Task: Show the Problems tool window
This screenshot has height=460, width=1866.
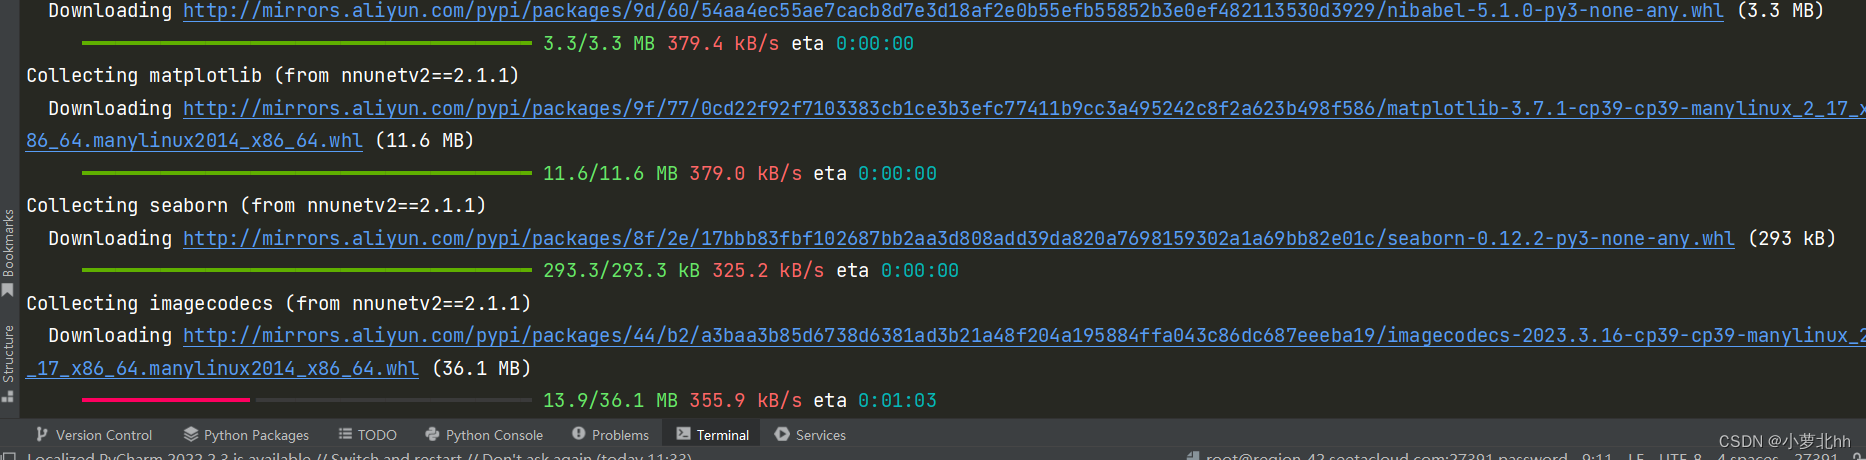Action: pyautogui.click(x=610, y=435)
